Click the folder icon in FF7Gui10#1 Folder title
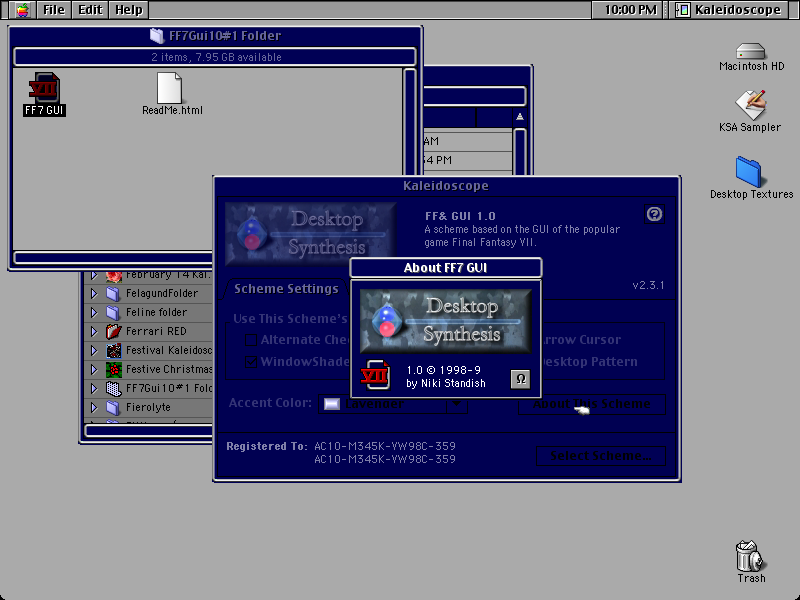Image resolution: width=800 pixels, height=600 pixels. tap(157, 36)
